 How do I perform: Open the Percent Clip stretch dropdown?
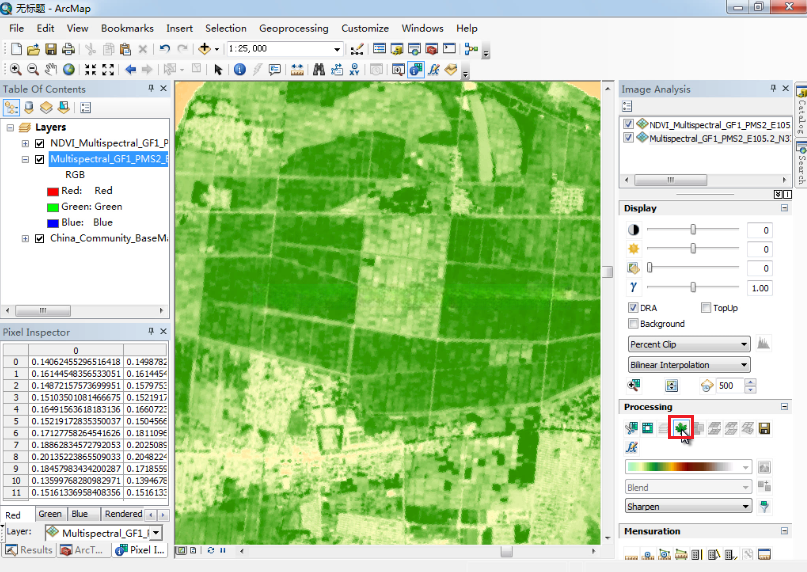(689, 344)
